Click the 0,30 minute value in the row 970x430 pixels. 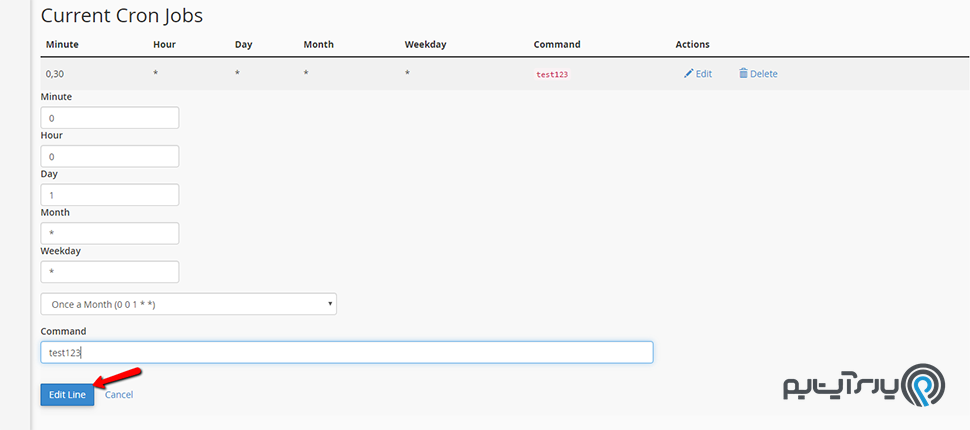[55, 74]
